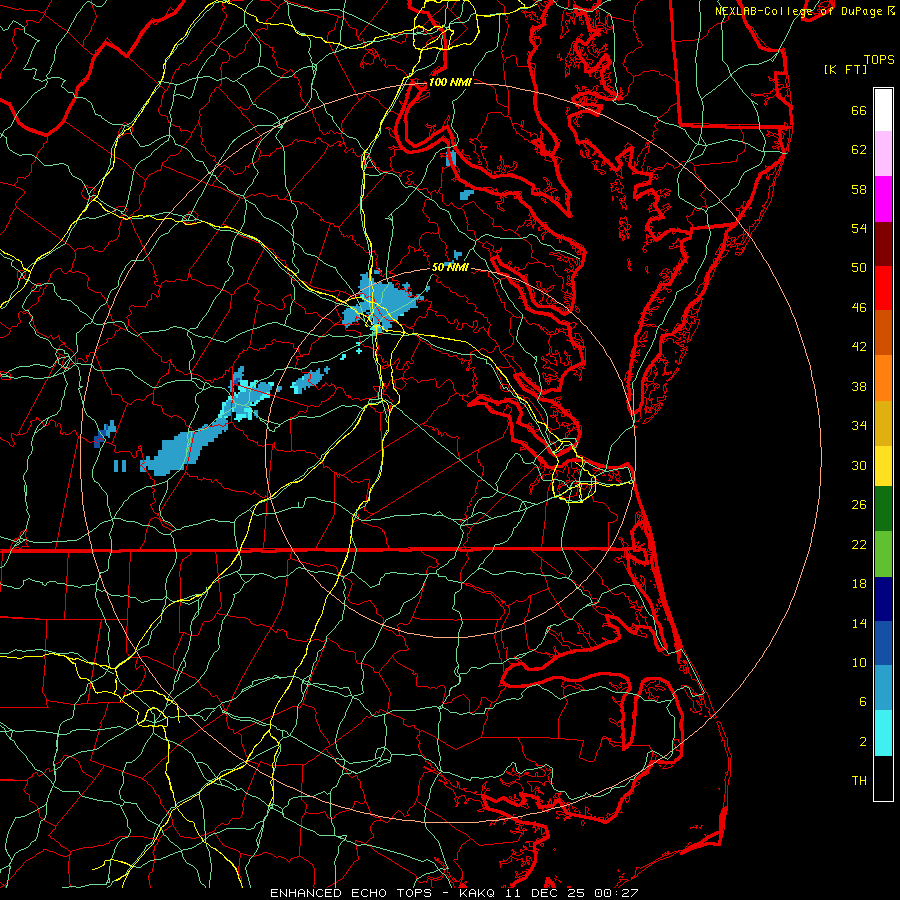This screenshot has height=900, width=900.
Task: Pick the bright orange legend swatch
Action: click(883, 378)
